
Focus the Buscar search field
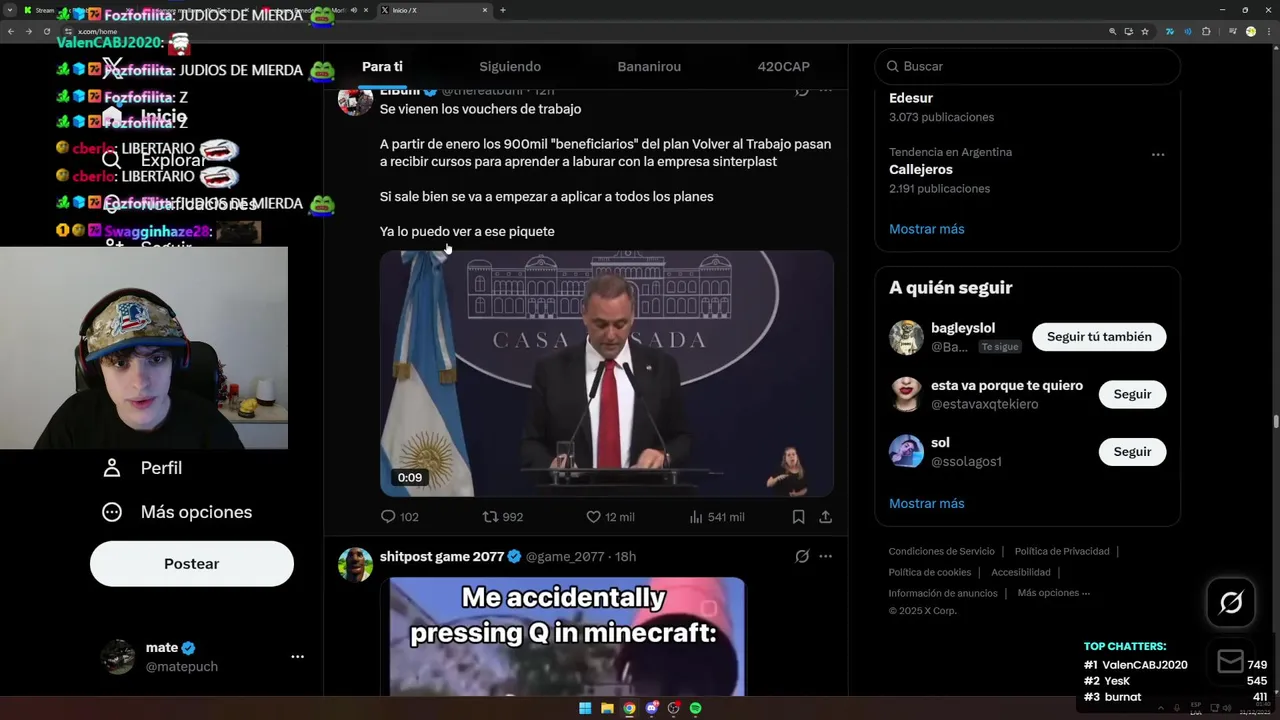pyautogui.click(x=1028, y=66)
